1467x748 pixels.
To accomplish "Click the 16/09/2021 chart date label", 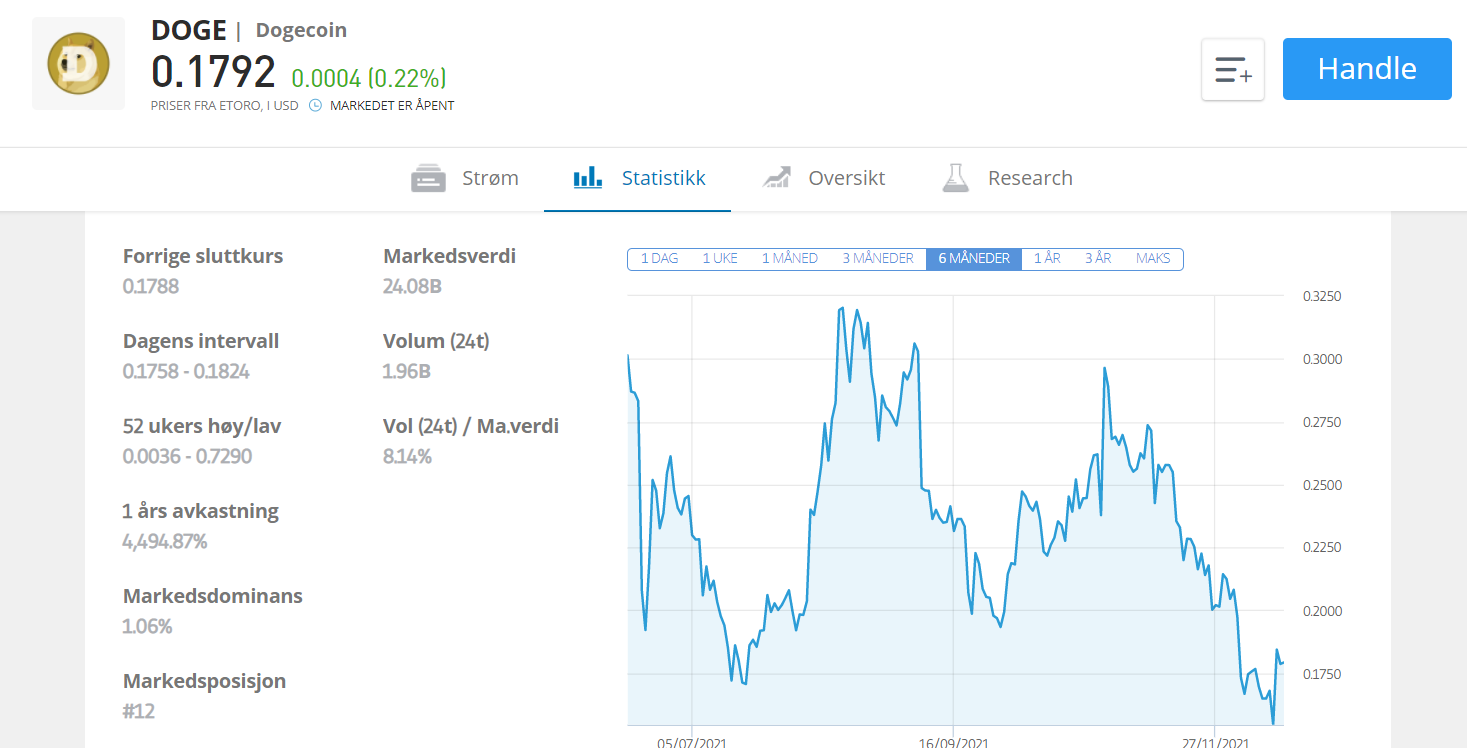I will 953,742.
